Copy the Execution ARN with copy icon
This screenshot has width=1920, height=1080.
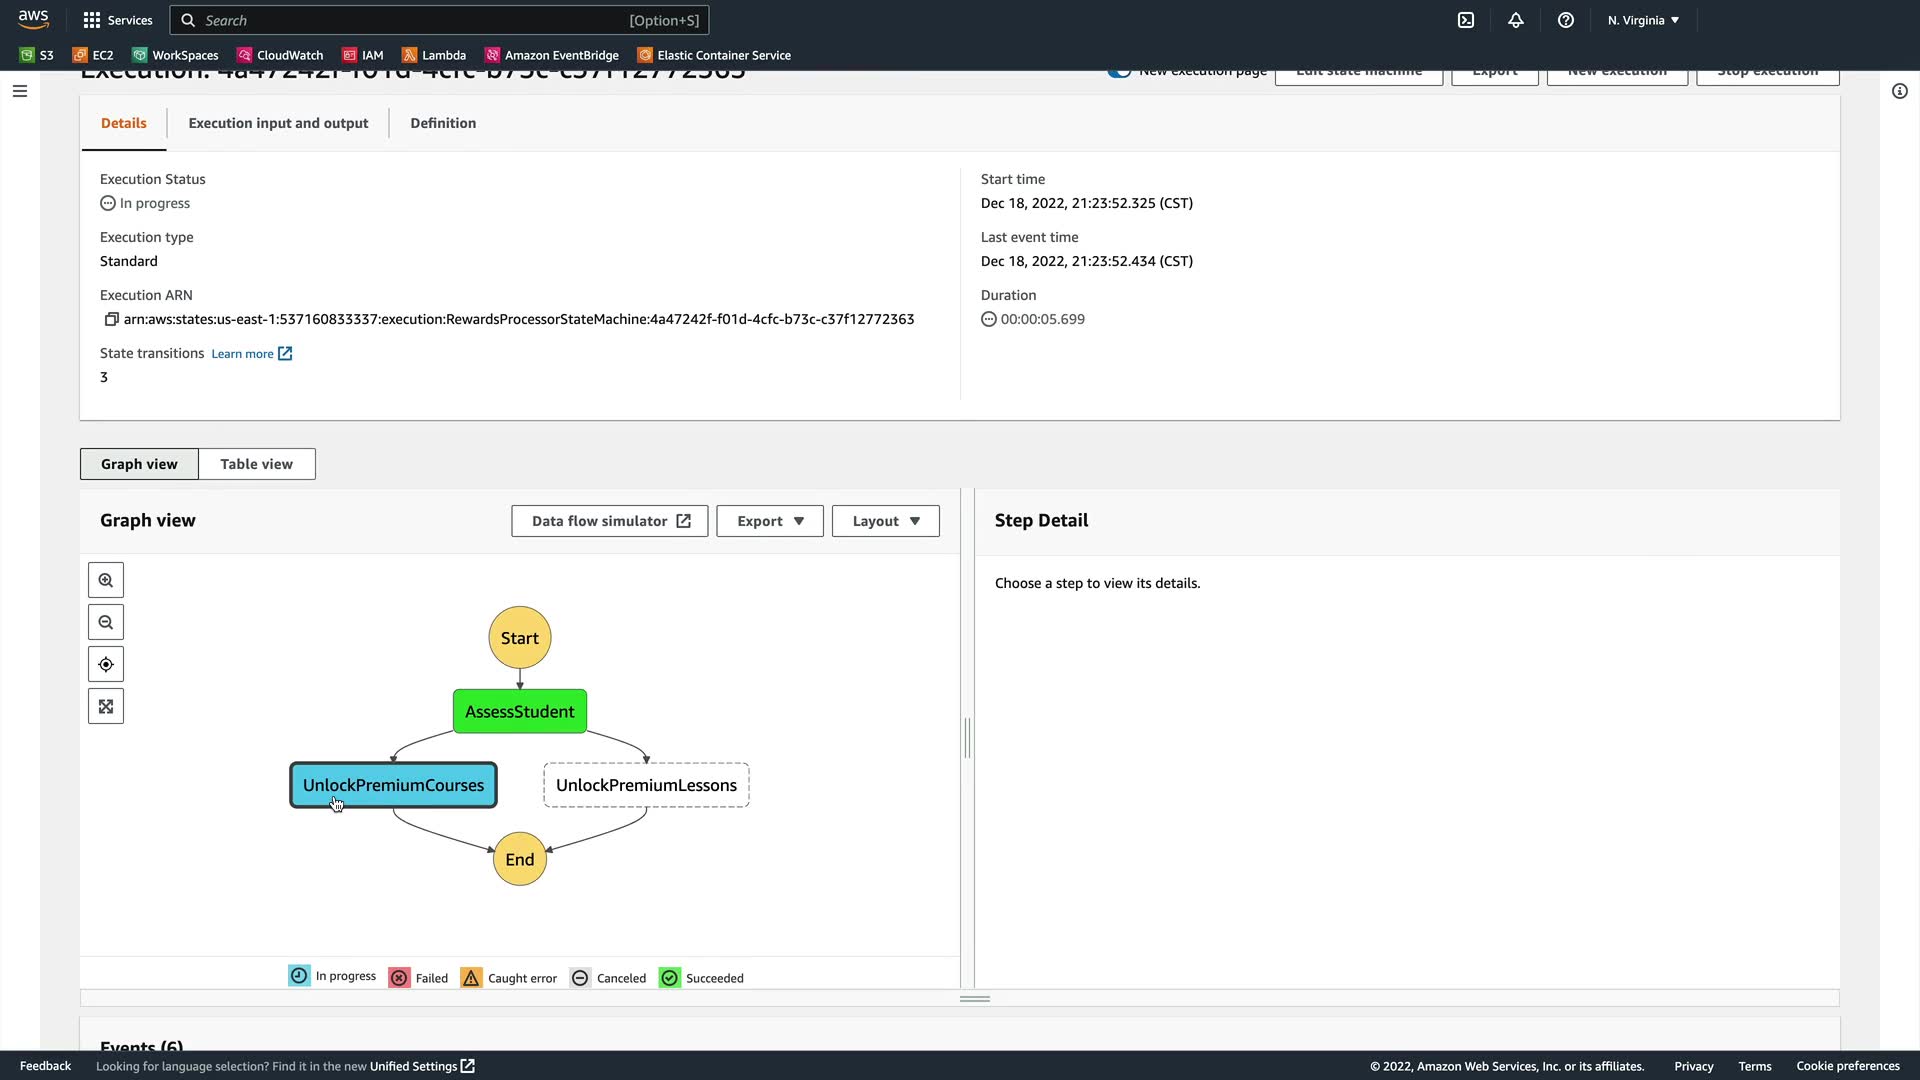[x=111, y=320]
